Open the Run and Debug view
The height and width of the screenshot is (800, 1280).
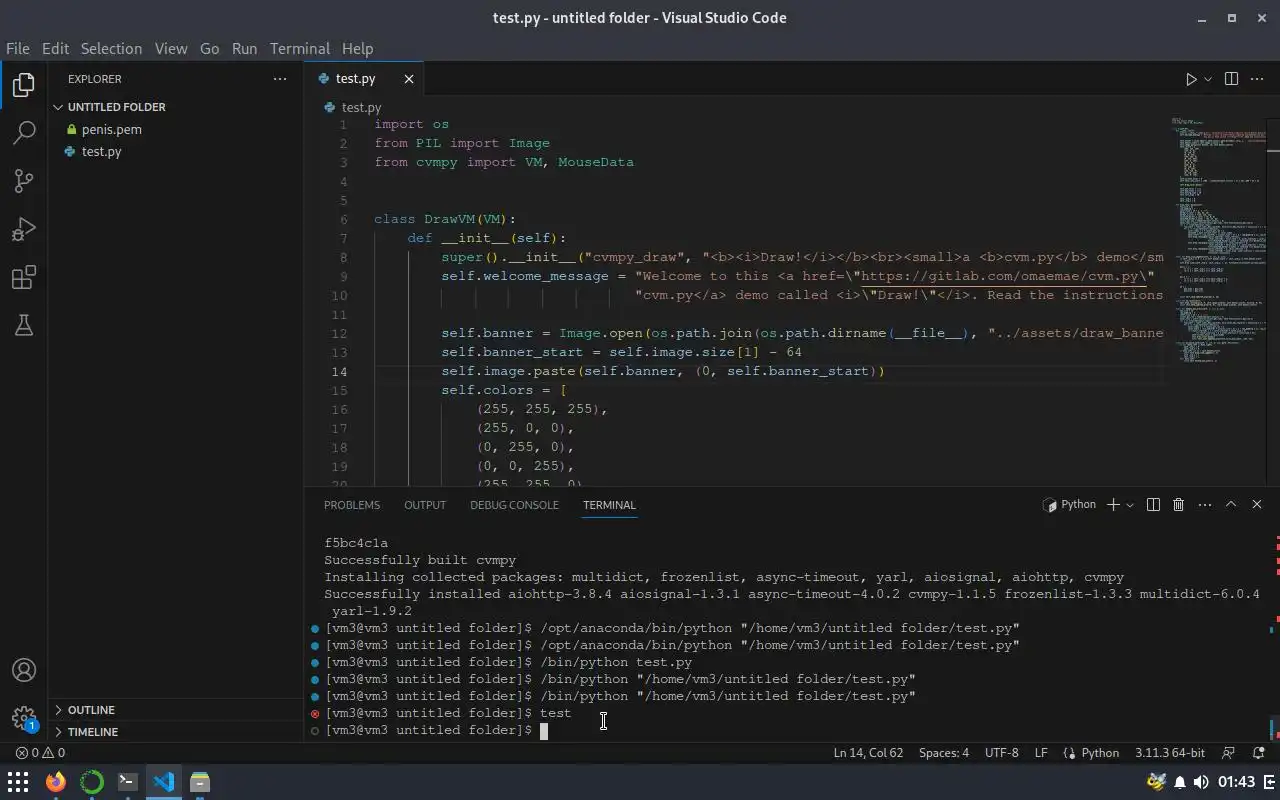[24, 229]
